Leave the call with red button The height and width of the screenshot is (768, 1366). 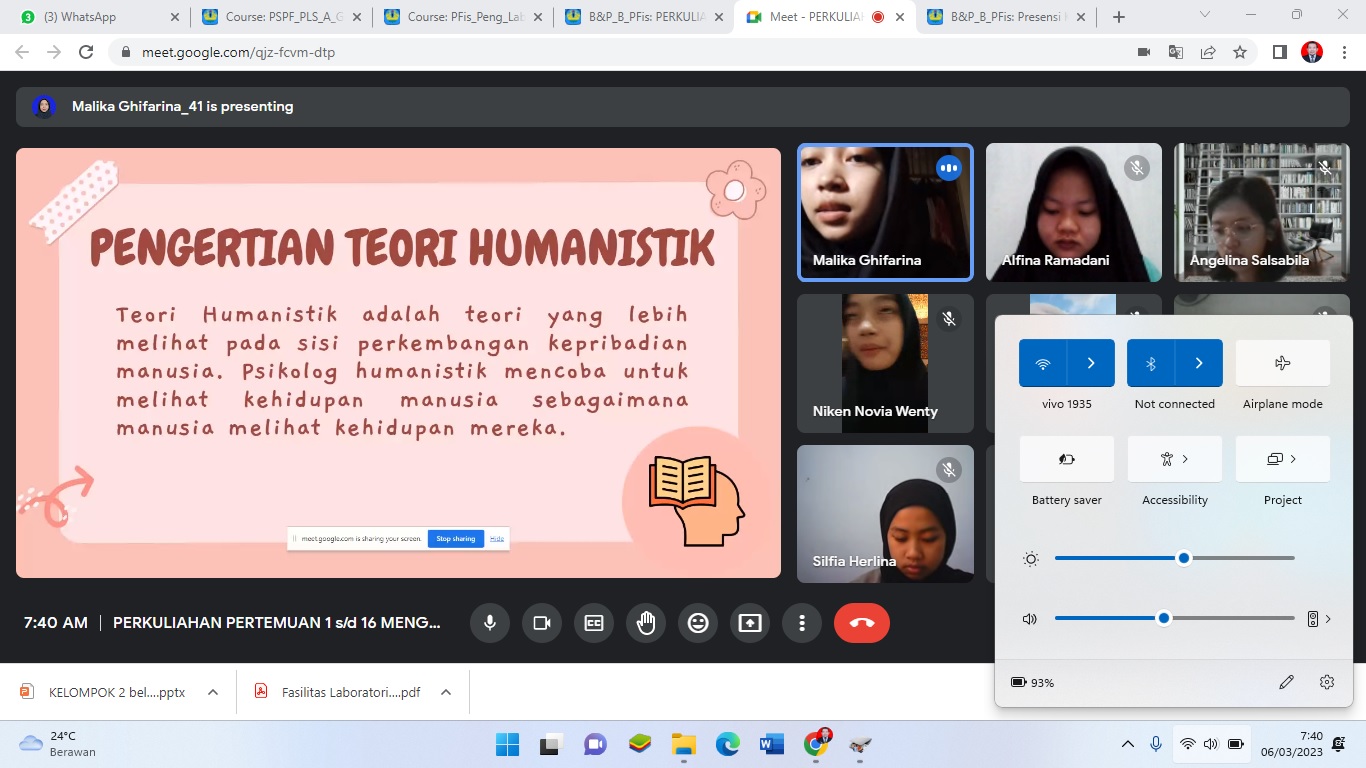[x=861, y=623]
